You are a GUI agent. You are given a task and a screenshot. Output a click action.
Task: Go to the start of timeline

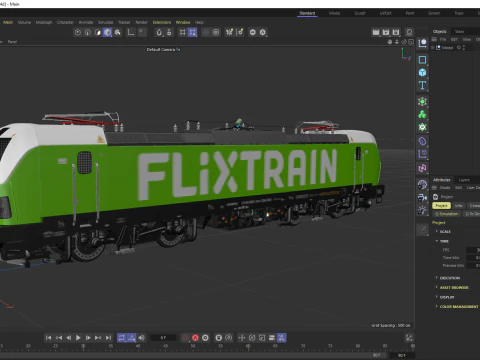(48, 338)
